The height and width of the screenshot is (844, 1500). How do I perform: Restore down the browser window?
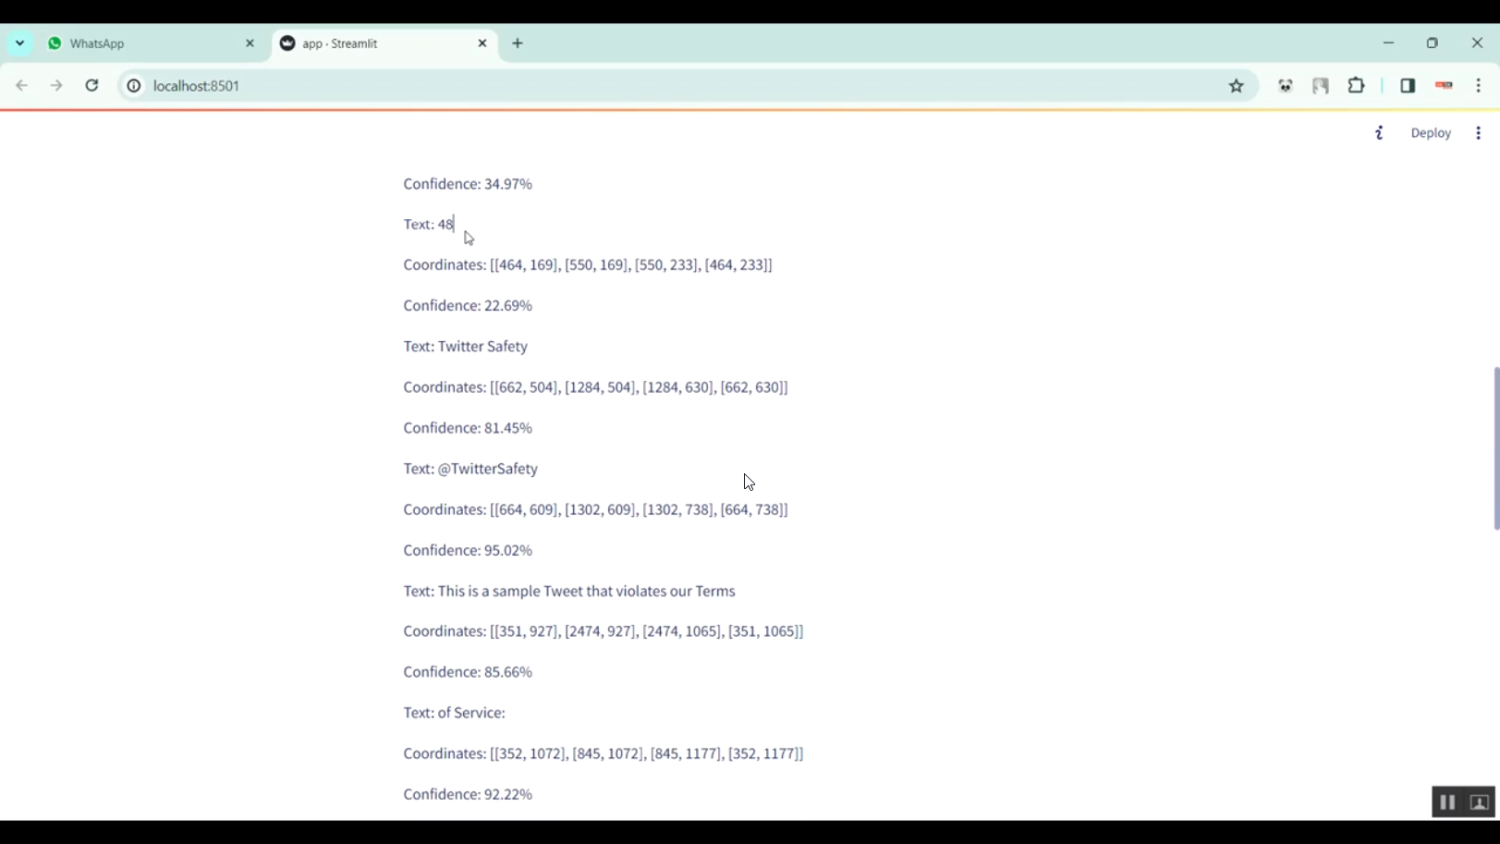click(1432, 43)
